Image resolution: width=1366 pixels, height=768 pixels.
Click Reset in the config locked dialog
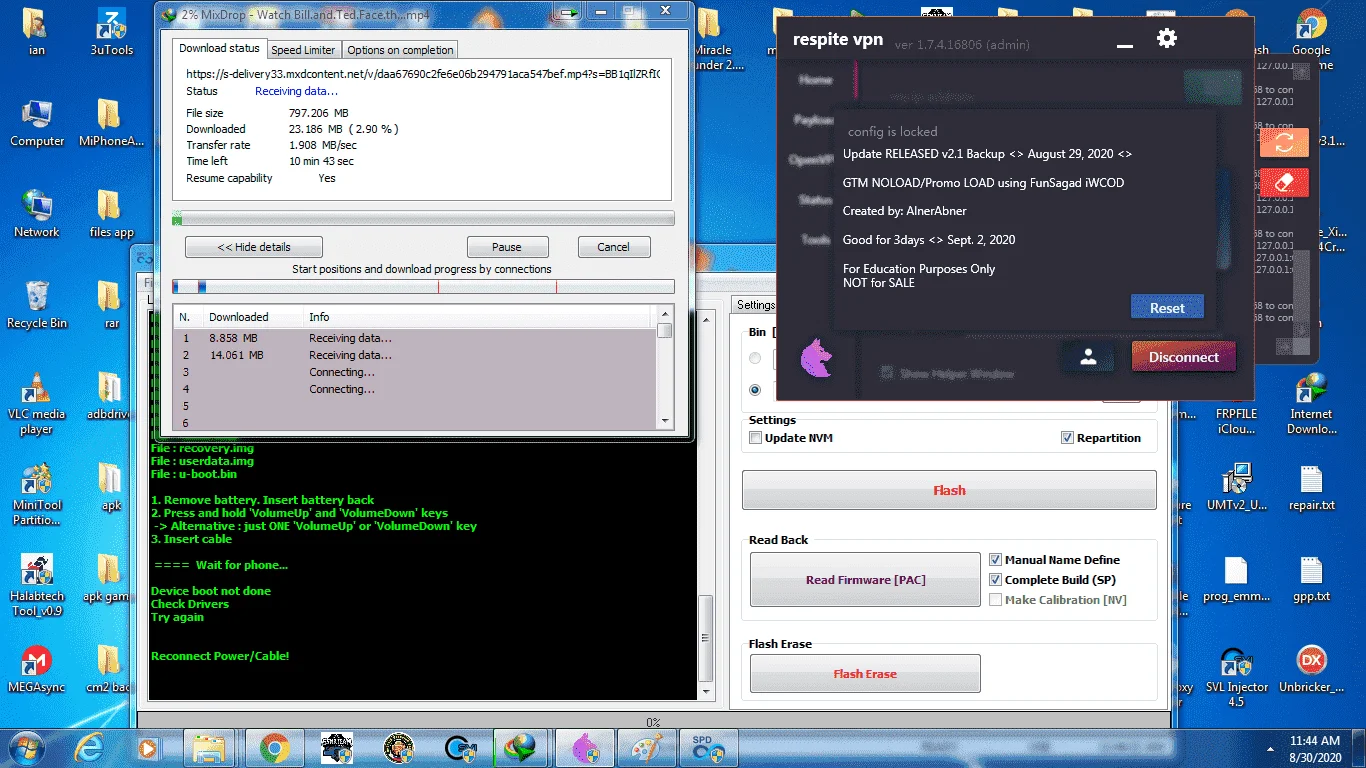[x=1167, y=308]
